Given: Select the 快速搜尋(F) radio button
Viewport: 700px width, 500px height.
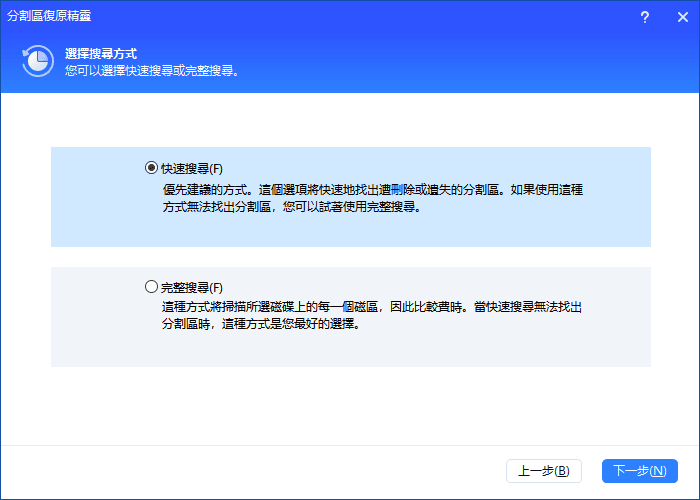Looking at the screenshot, I should (x=151, y=168).
